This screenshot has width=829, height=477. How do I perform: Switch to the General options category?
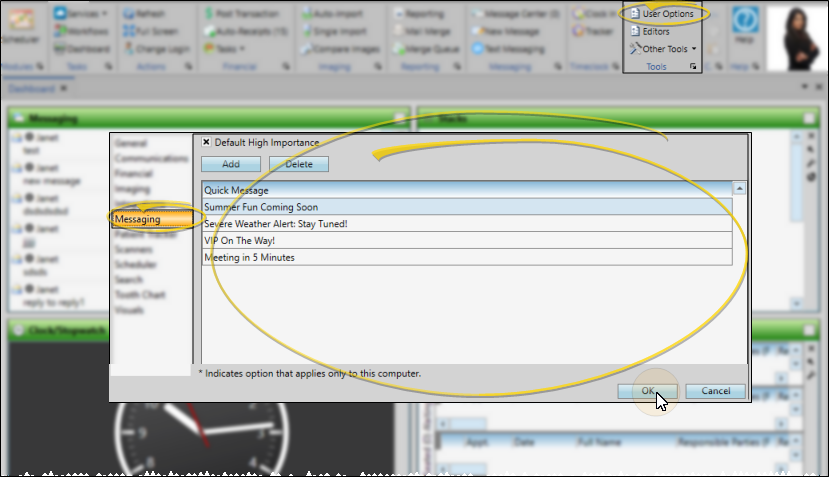click(x=131, y=144)
